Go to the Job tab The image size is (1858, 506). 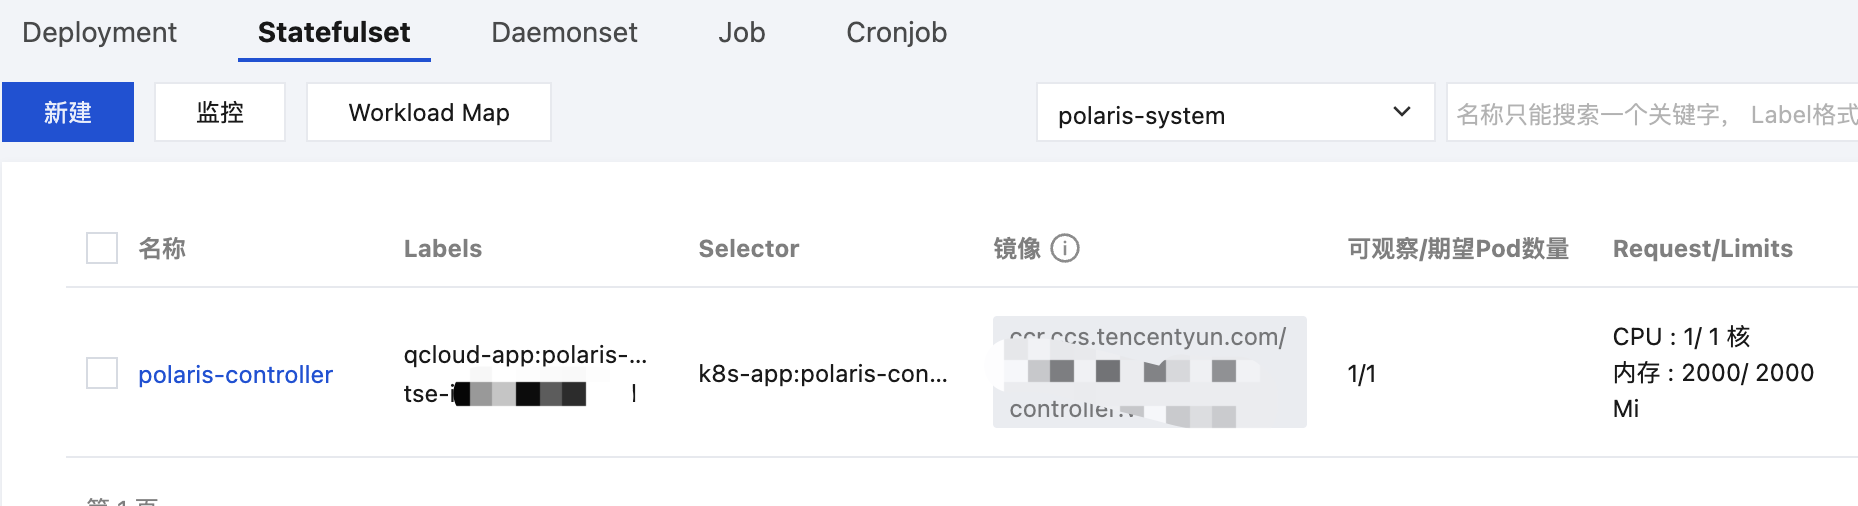741,32
